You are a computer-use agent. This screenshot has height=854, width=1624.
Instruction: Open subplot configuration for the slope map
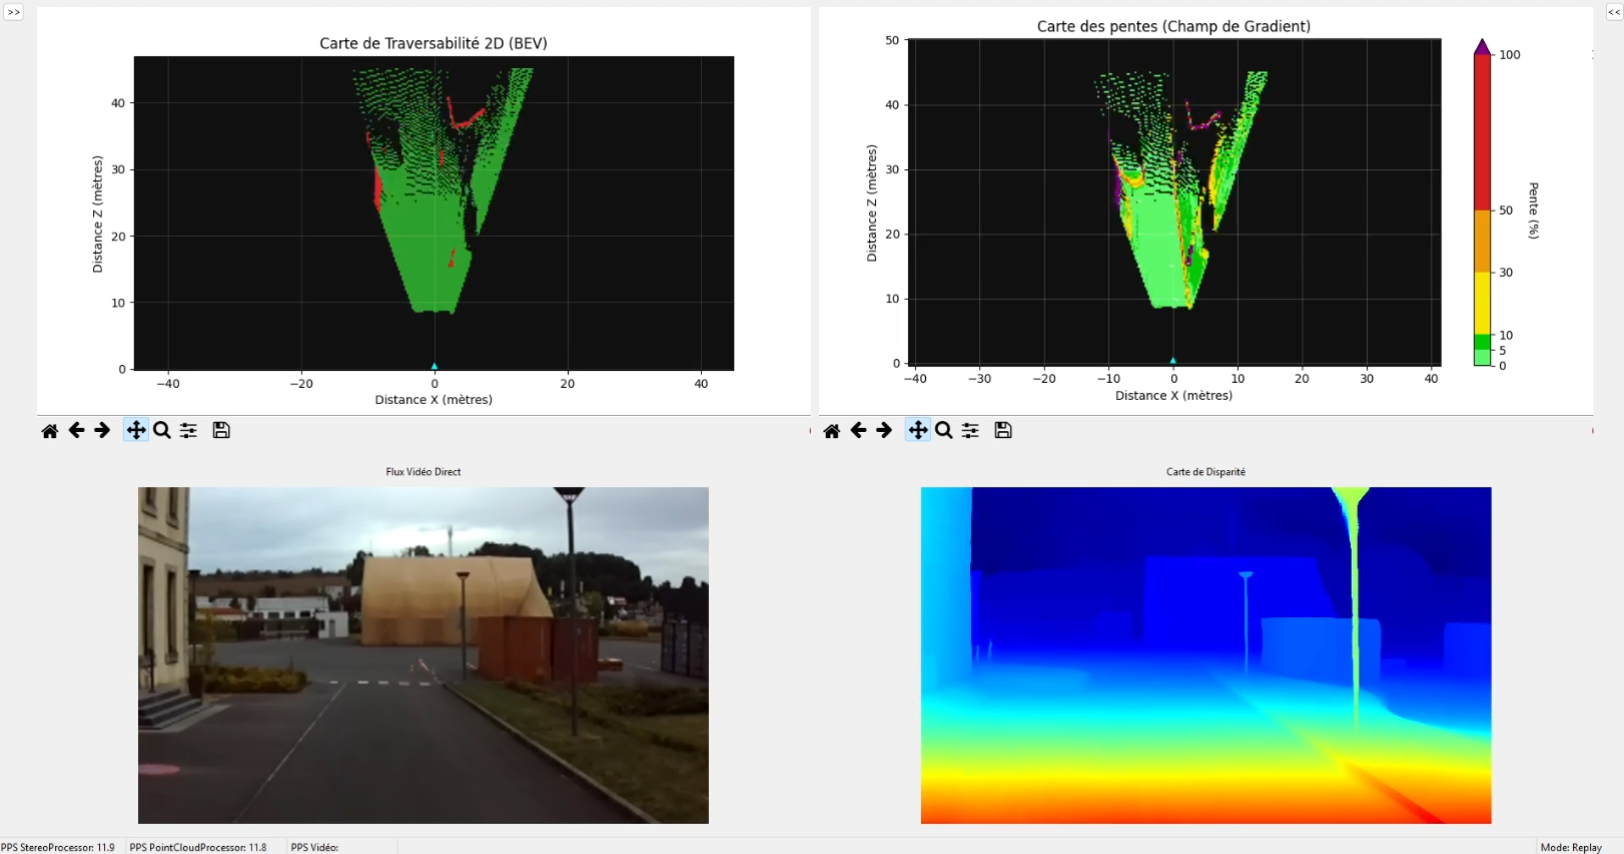(971, 431)
